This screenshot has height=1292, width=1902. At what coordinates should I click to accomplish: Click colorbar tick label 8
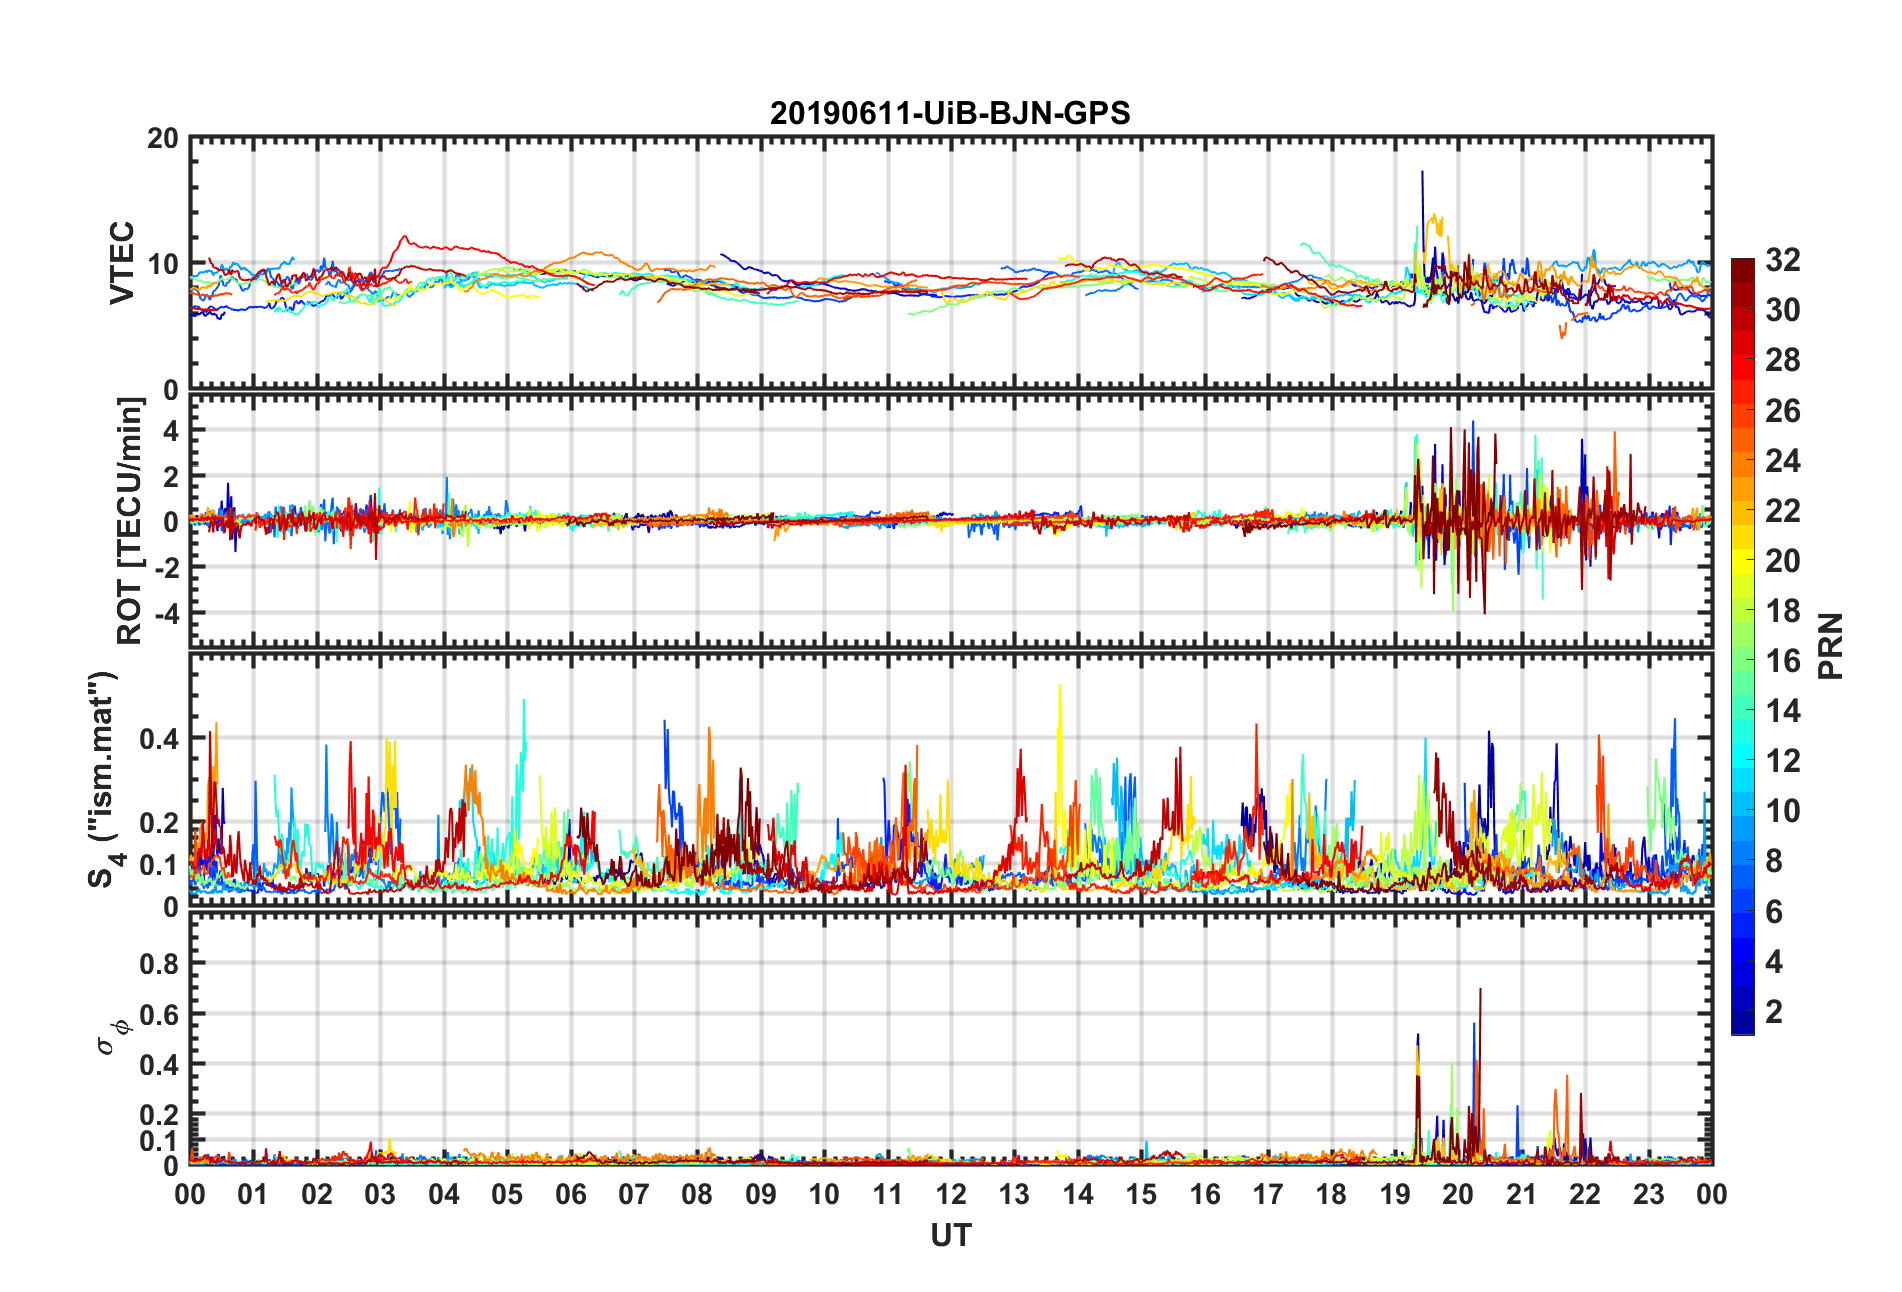point(1774,861)
